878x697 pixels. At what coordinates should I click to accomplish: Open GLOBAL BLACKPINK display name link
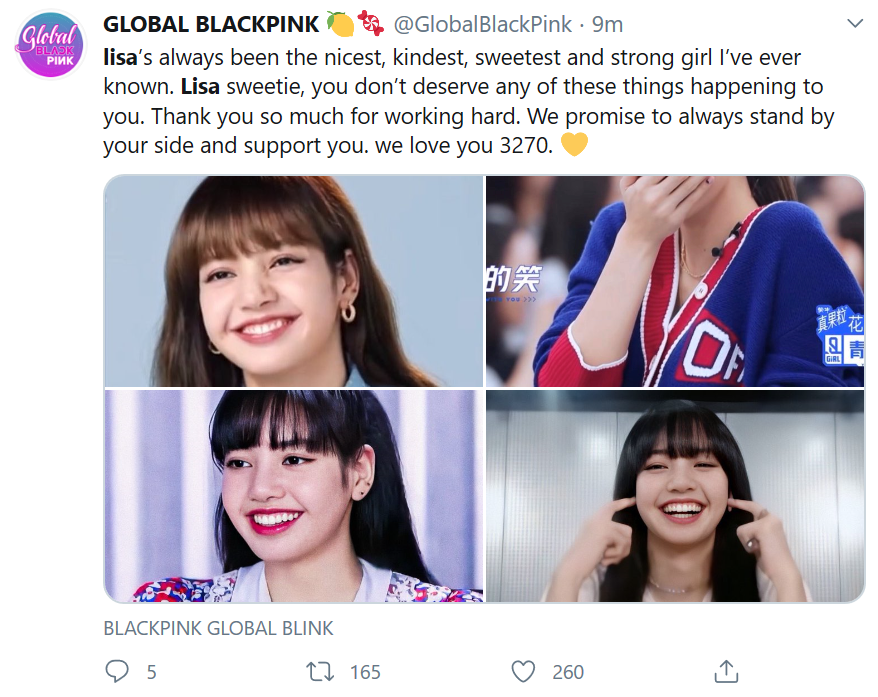click(211, 24)
